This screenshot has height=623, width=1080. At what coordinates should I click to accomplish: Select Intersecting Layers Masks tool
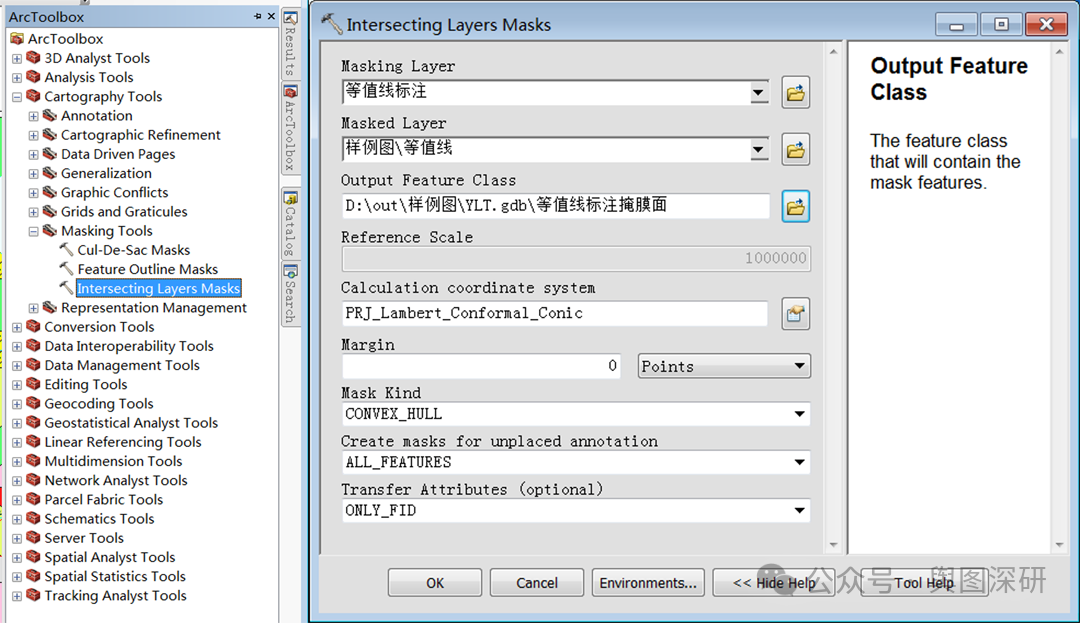coord(158,288)
